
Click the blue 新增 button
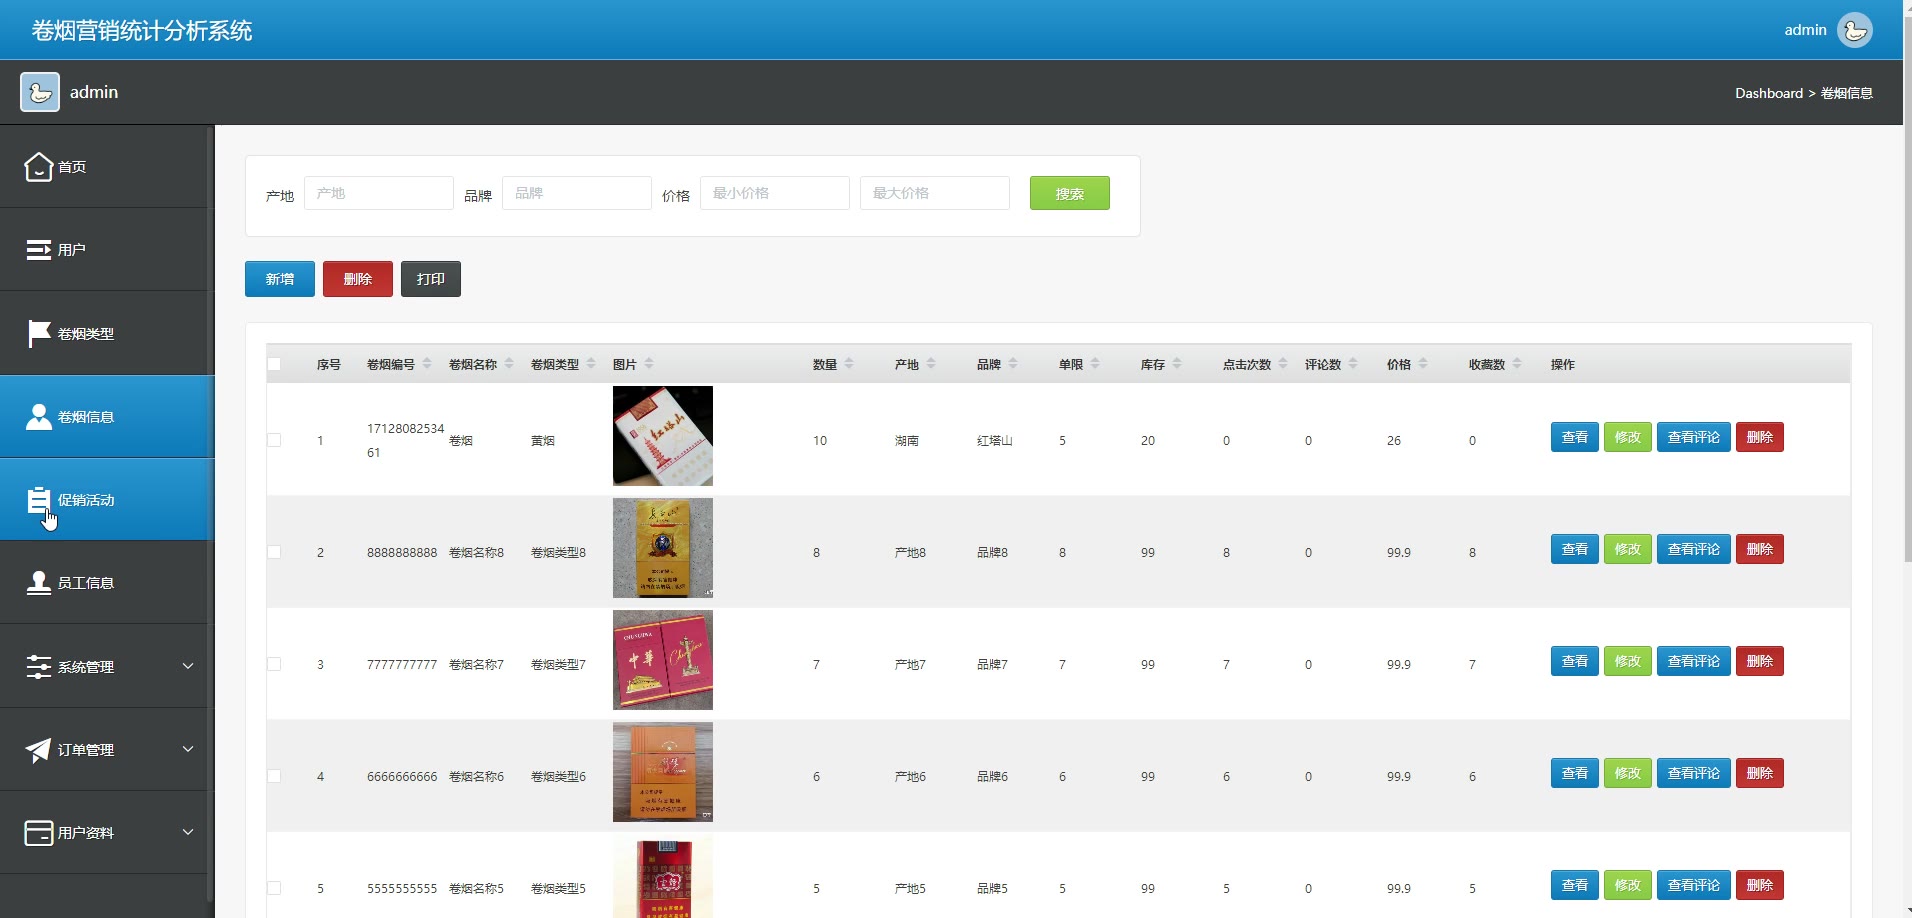[280, 279]
